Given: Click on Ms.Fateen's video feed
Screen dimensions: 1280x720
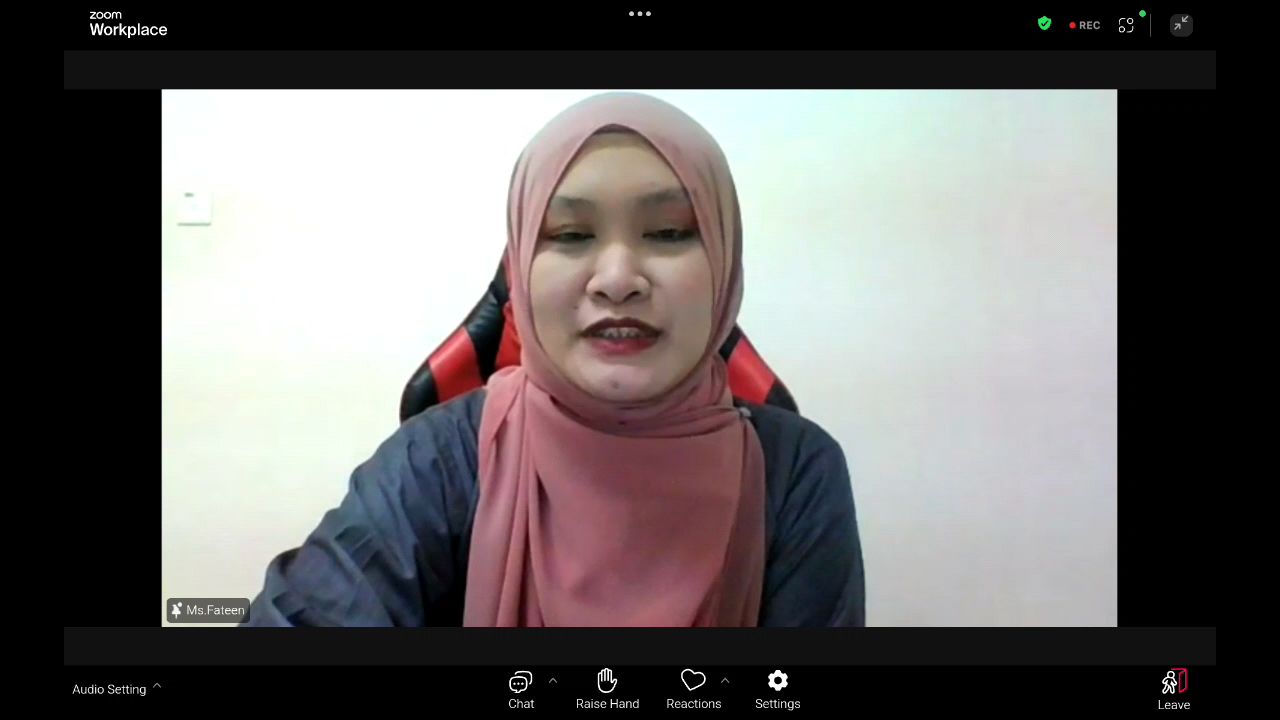Looking at the screenshot, I should 639,358.
